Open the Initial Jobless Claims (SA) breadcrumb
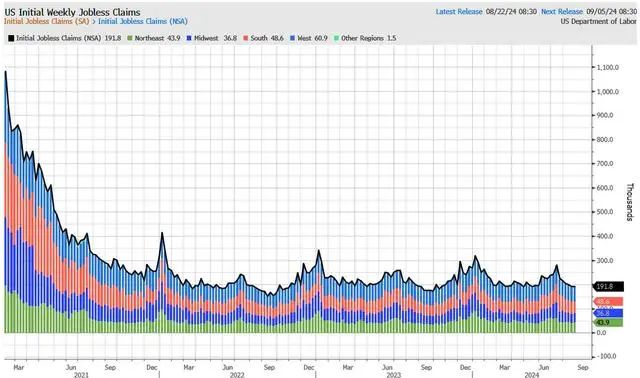Image resolution: width=640 pixels, height=378 pixels. coord(47,21)
